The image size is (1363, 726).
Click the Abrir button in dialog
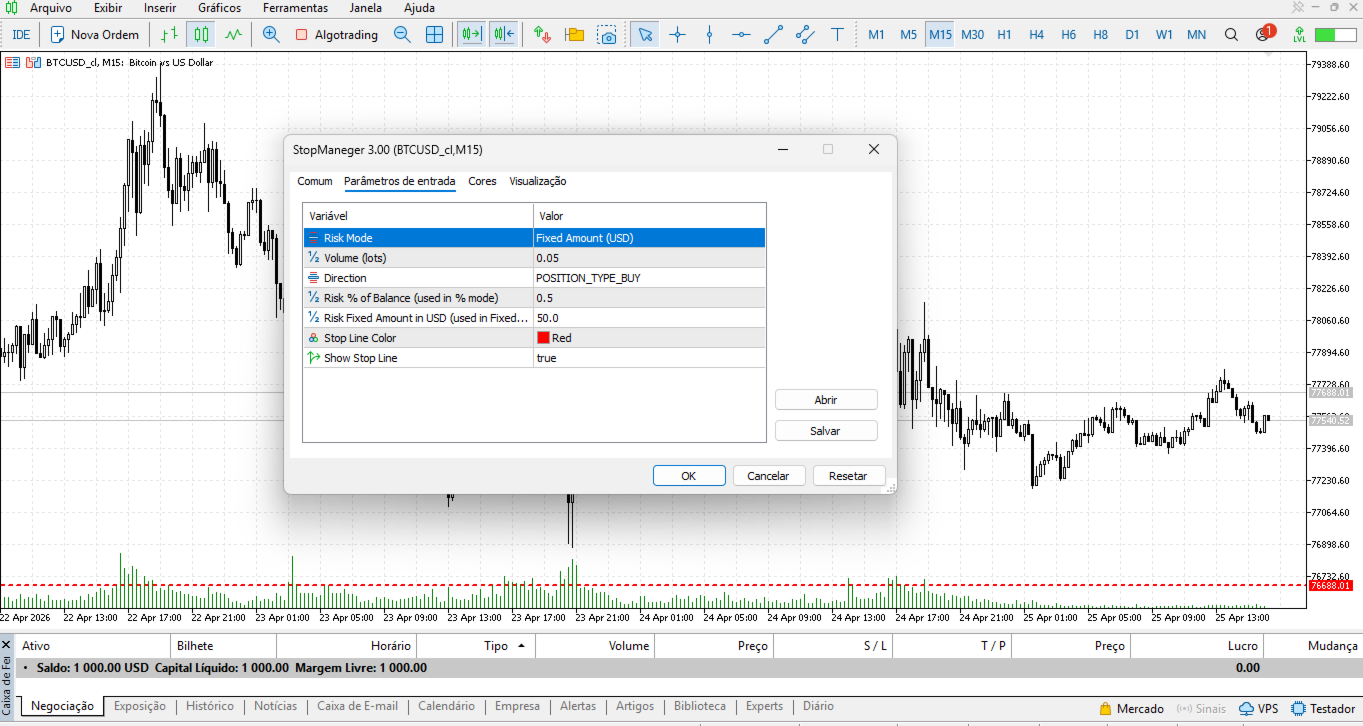(x=826, y=400)
